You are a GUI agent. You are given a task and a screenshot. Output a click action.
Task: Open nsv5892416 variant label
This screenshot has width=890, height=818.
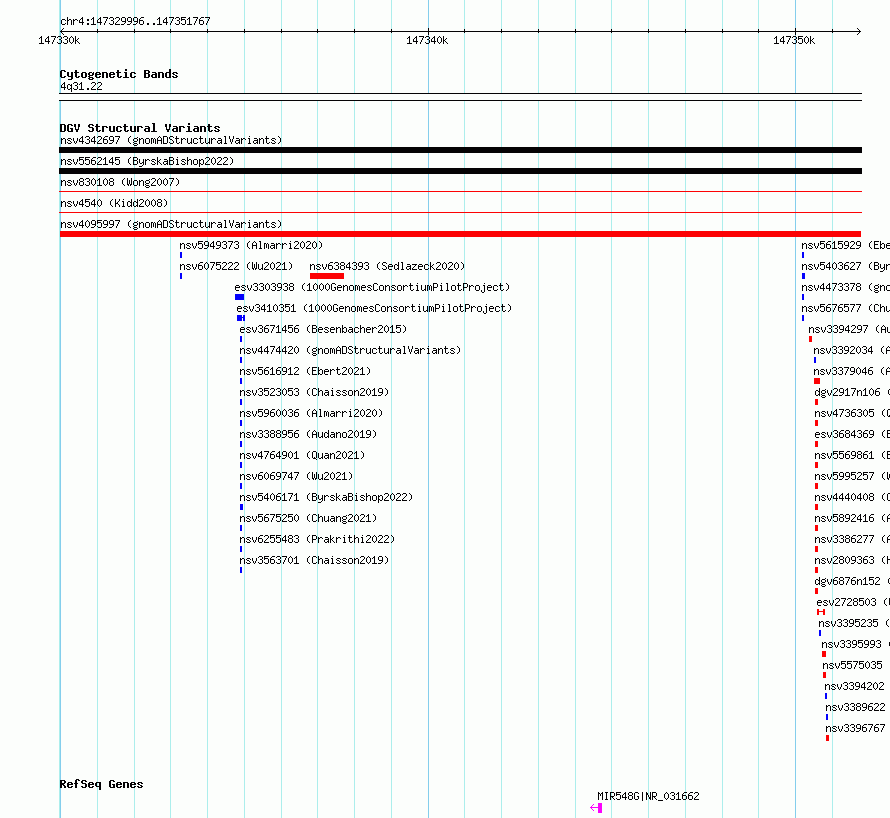point(852,518)
